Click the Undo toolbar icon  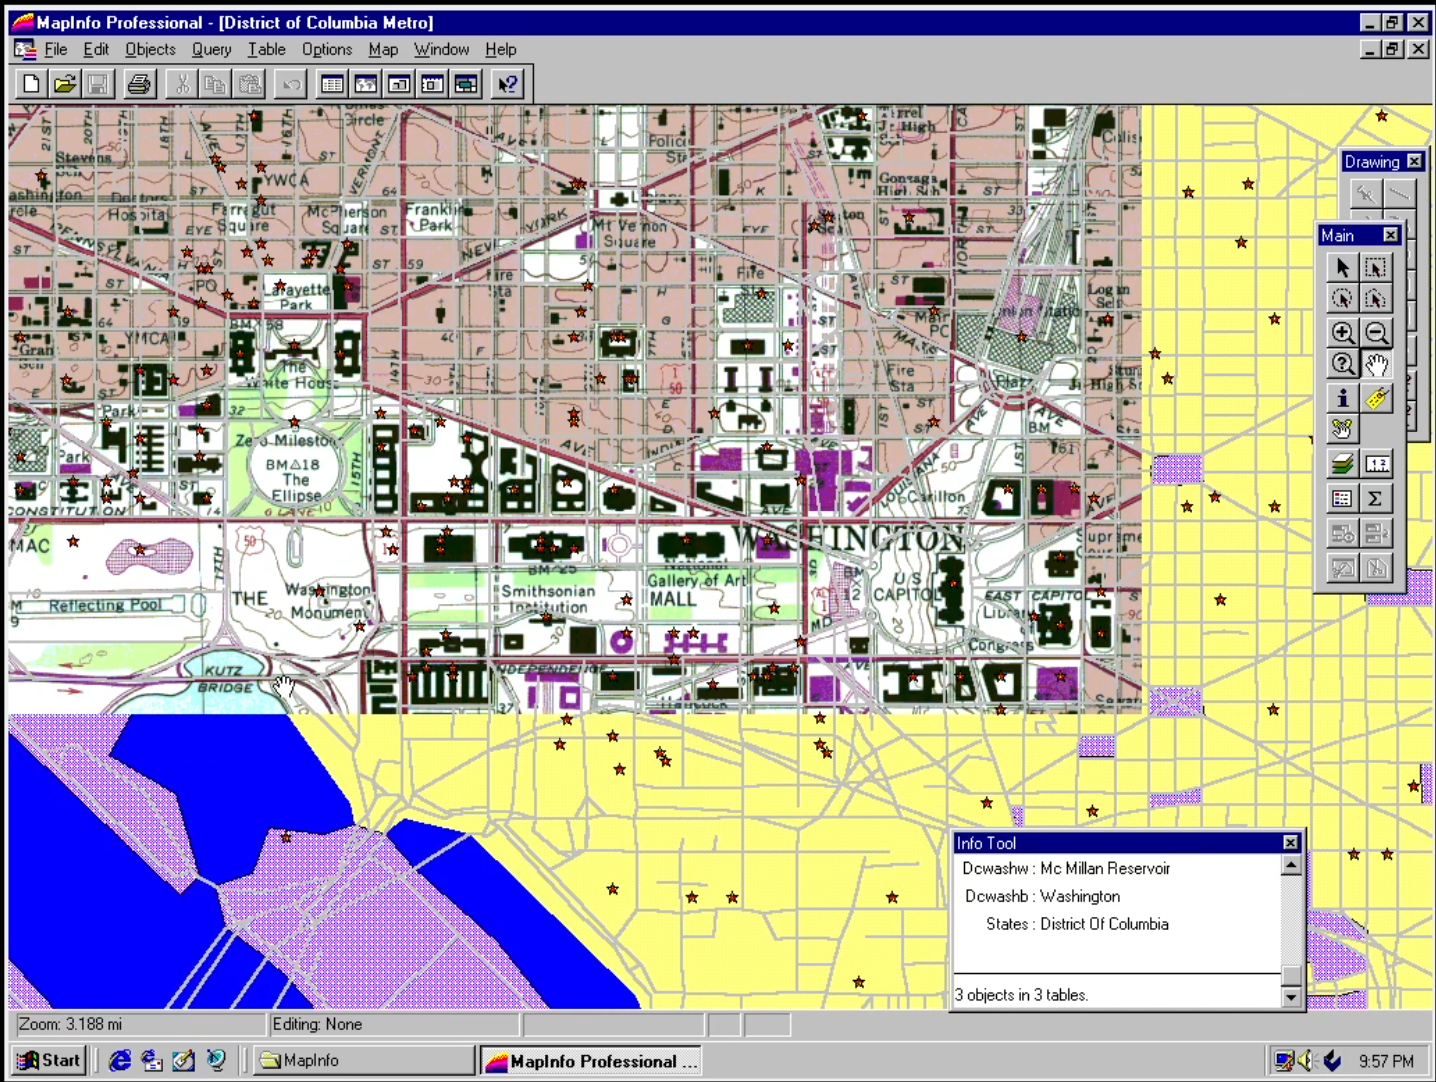tap(291, 84)
